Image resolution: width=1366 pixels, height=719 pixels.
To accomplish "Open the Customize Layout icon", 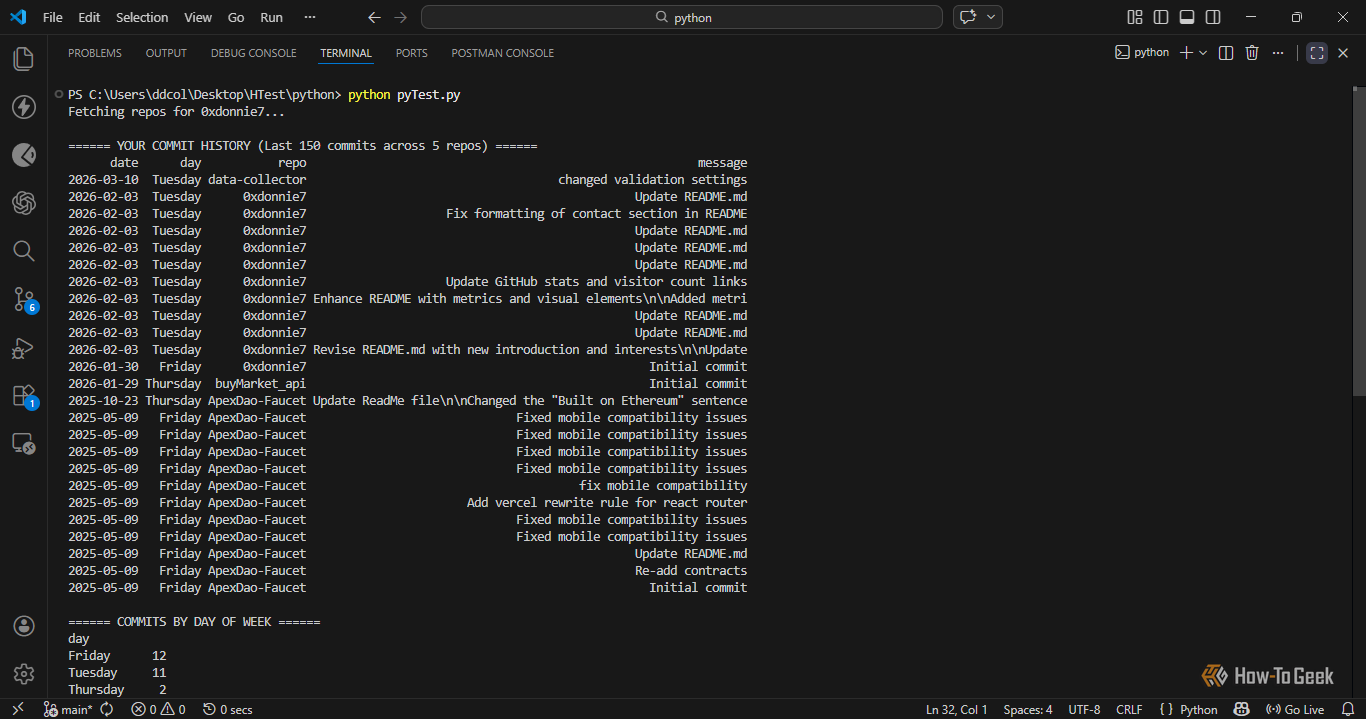I will (x=1135, y=17).
